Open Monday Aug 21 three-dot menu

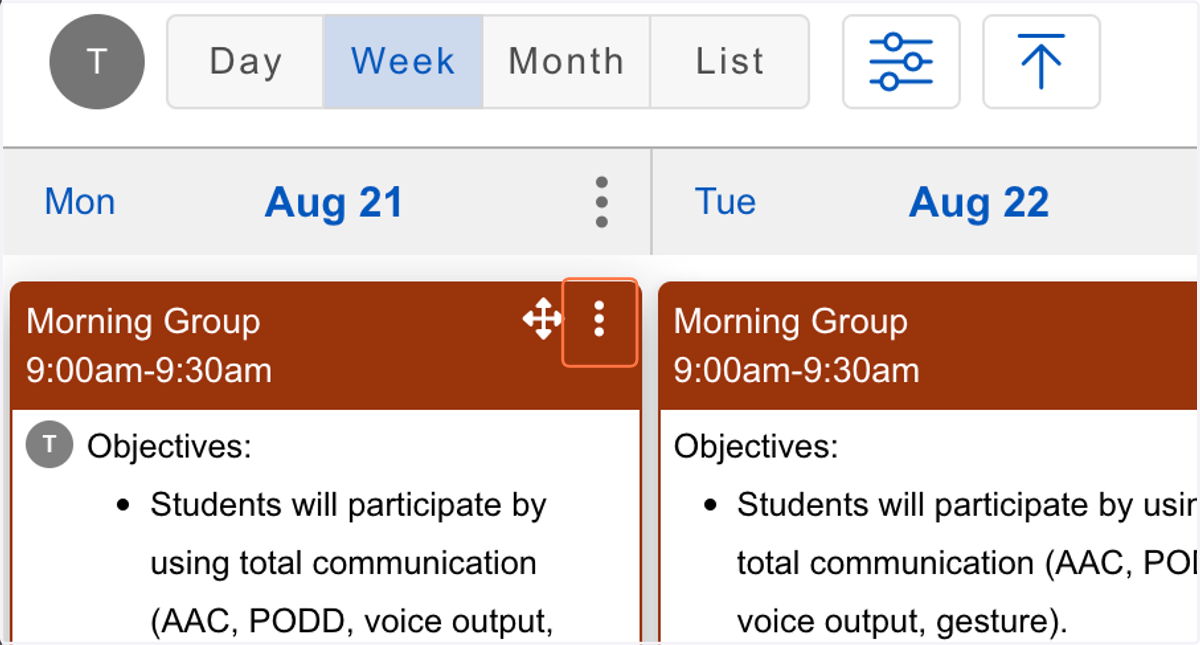coord(601,202)
